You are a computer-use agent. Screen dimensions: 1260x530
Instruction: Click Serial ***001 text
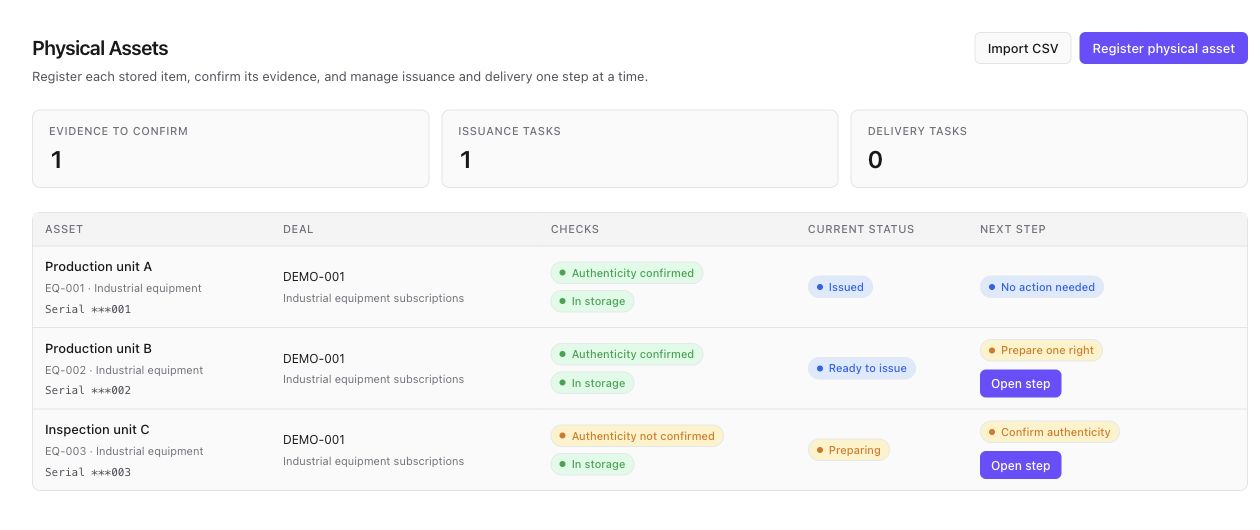(x=88, y=310)
